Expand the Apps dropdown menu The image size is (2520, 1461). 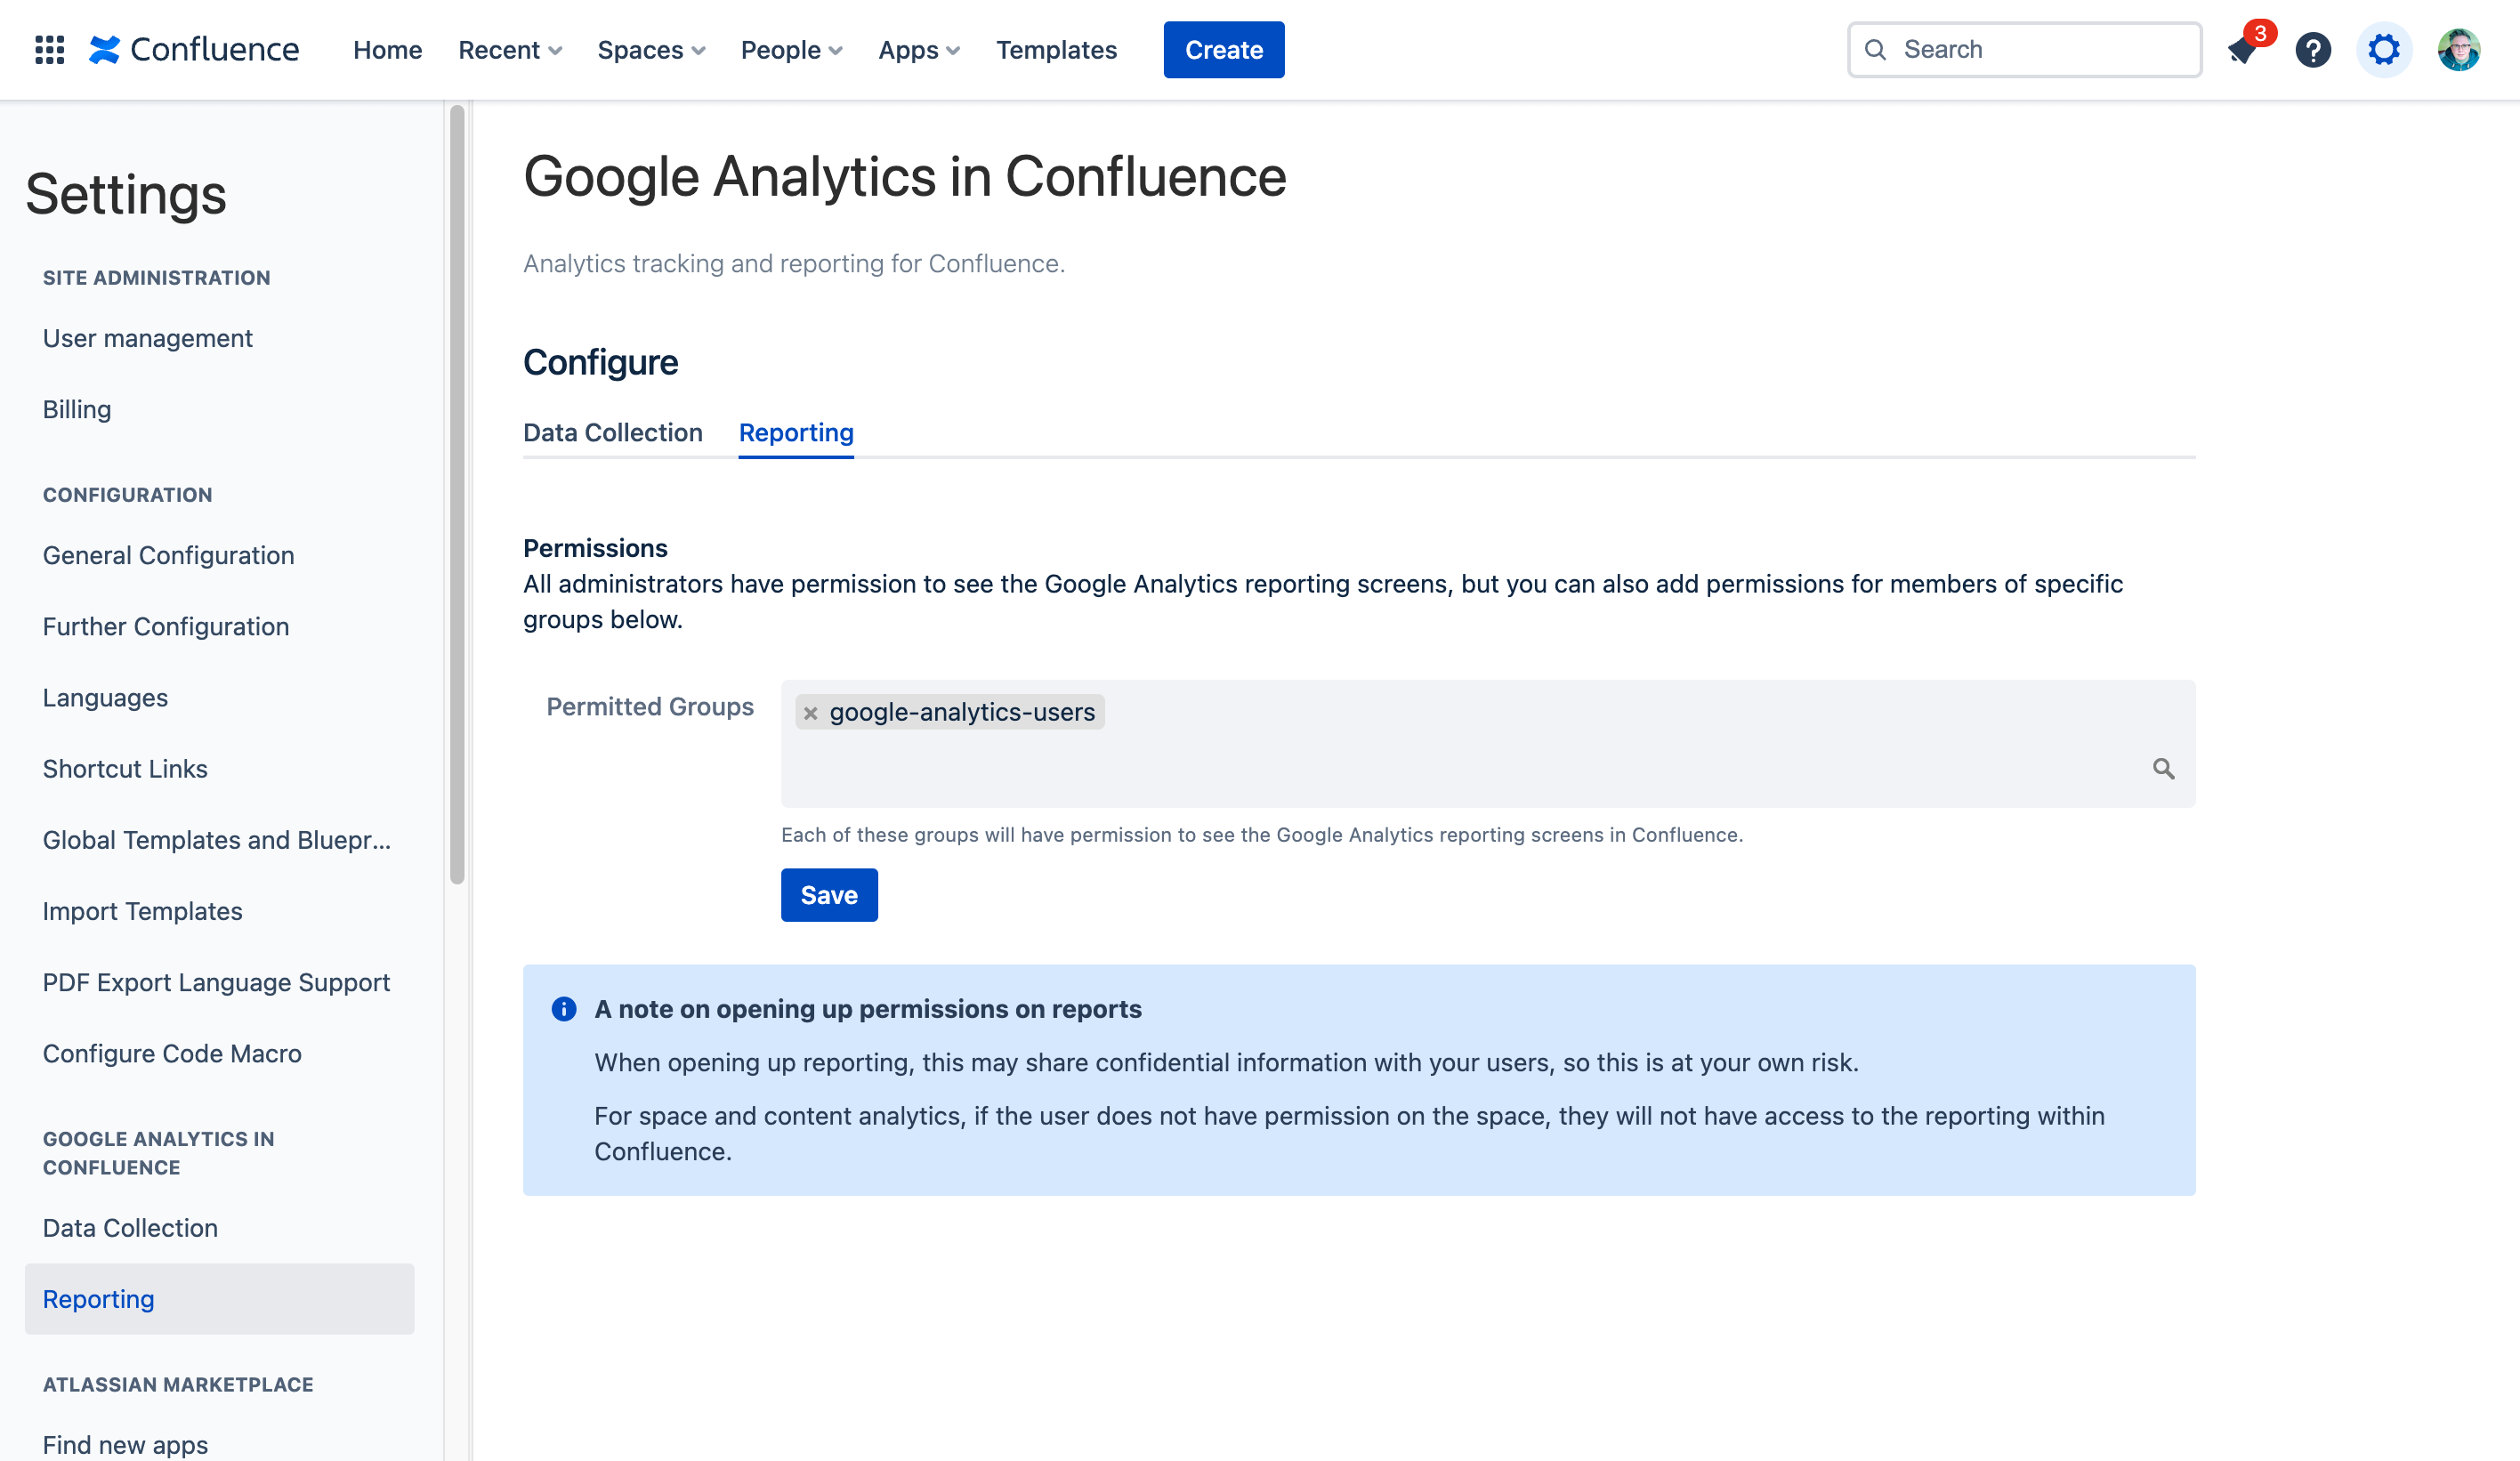tap(918, 50)
